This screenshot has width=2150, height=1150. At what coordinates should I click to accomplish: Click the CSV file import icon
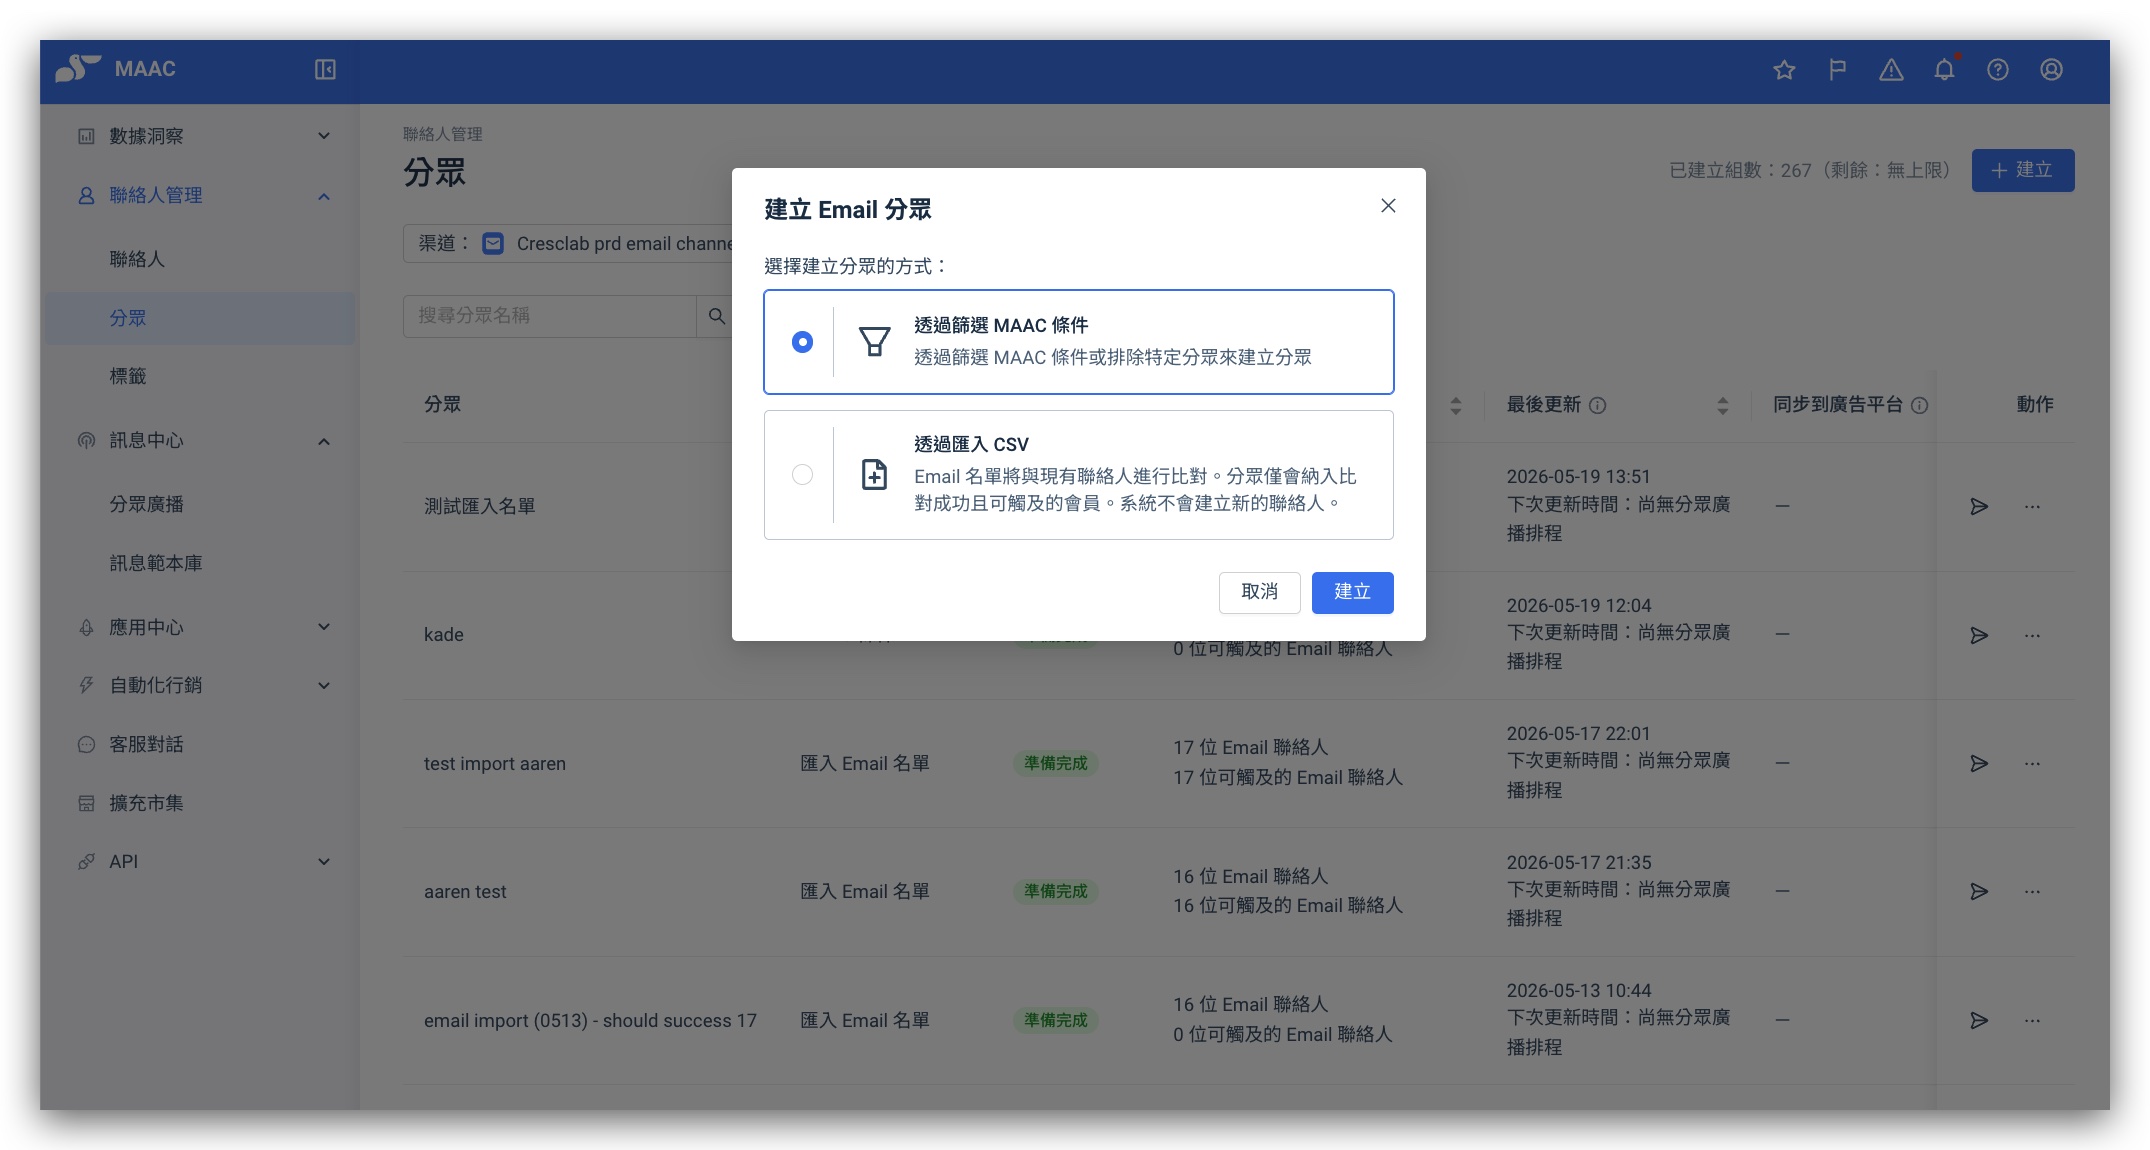pyautogui.click(x=874, y=475)
